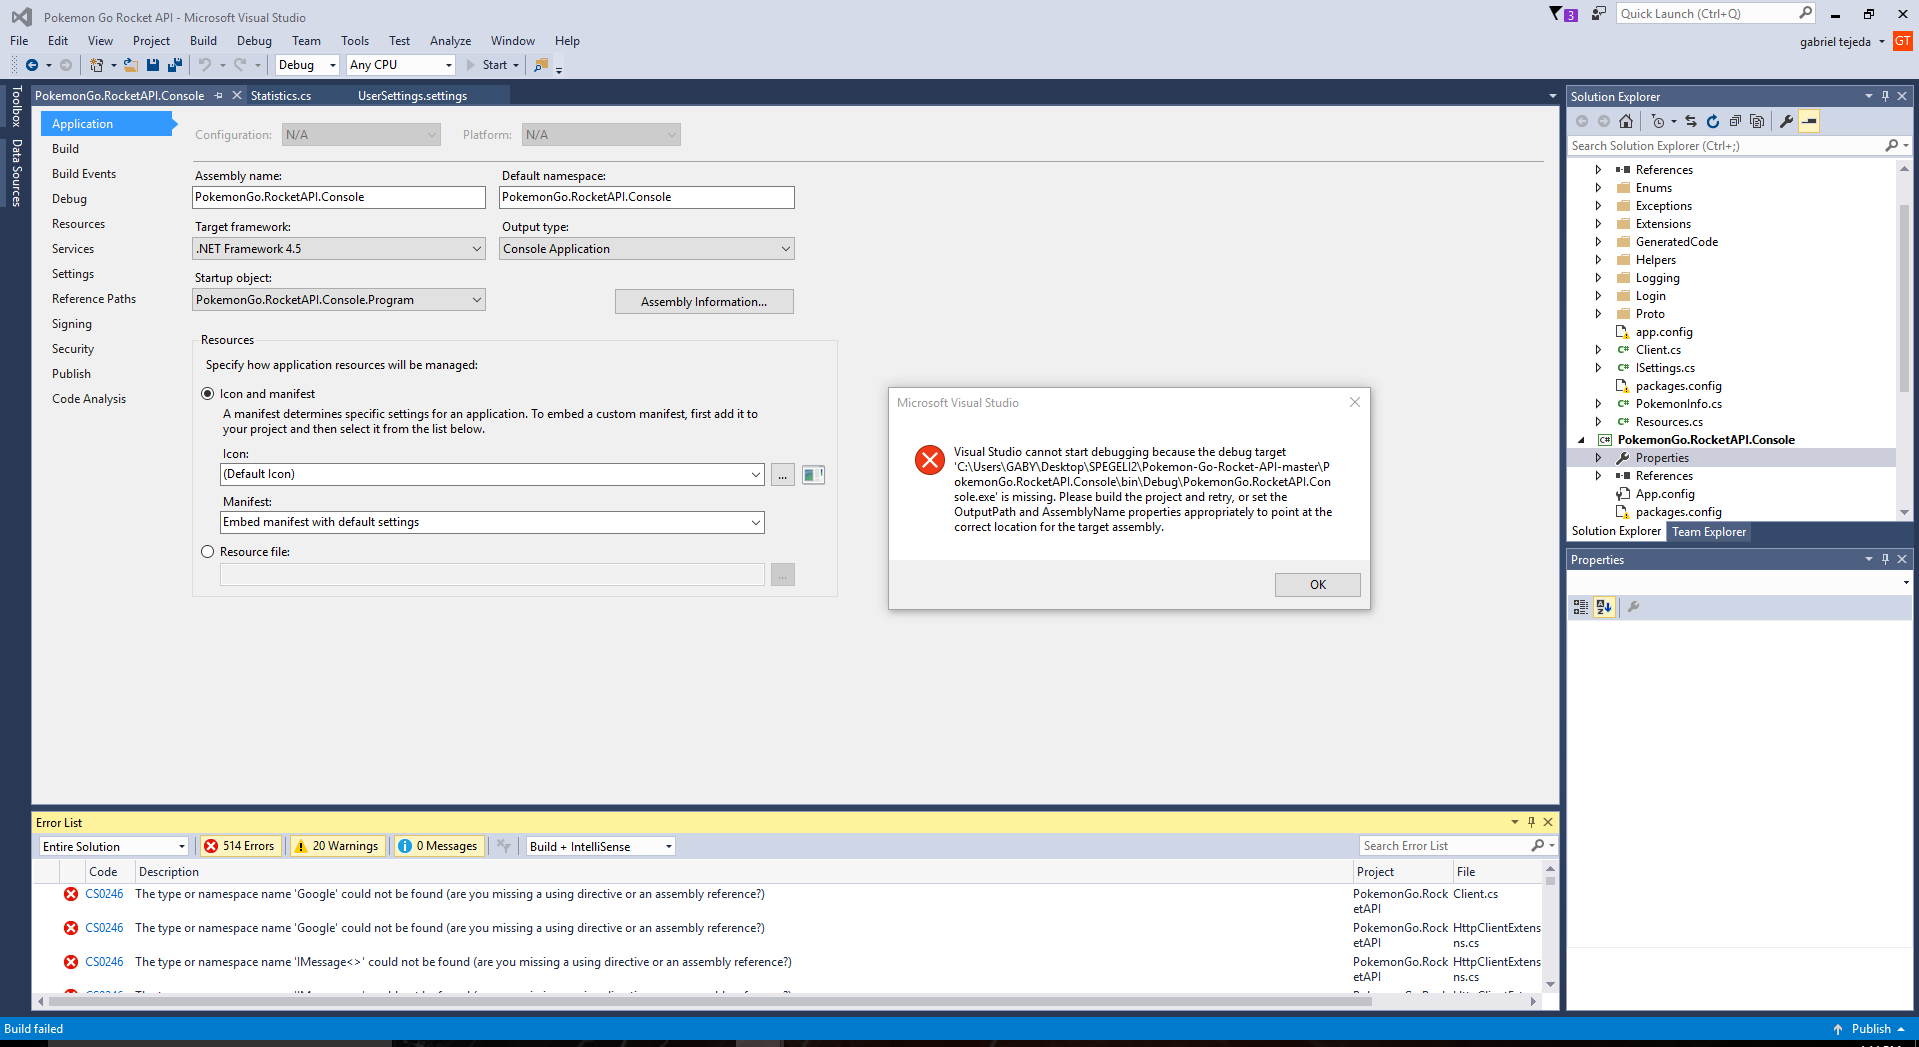The width and height of the screenshot is (1919, 1047).
Task: Pin the PokemonGo.RocketAPI.Console tab
Action: point(219,96)
